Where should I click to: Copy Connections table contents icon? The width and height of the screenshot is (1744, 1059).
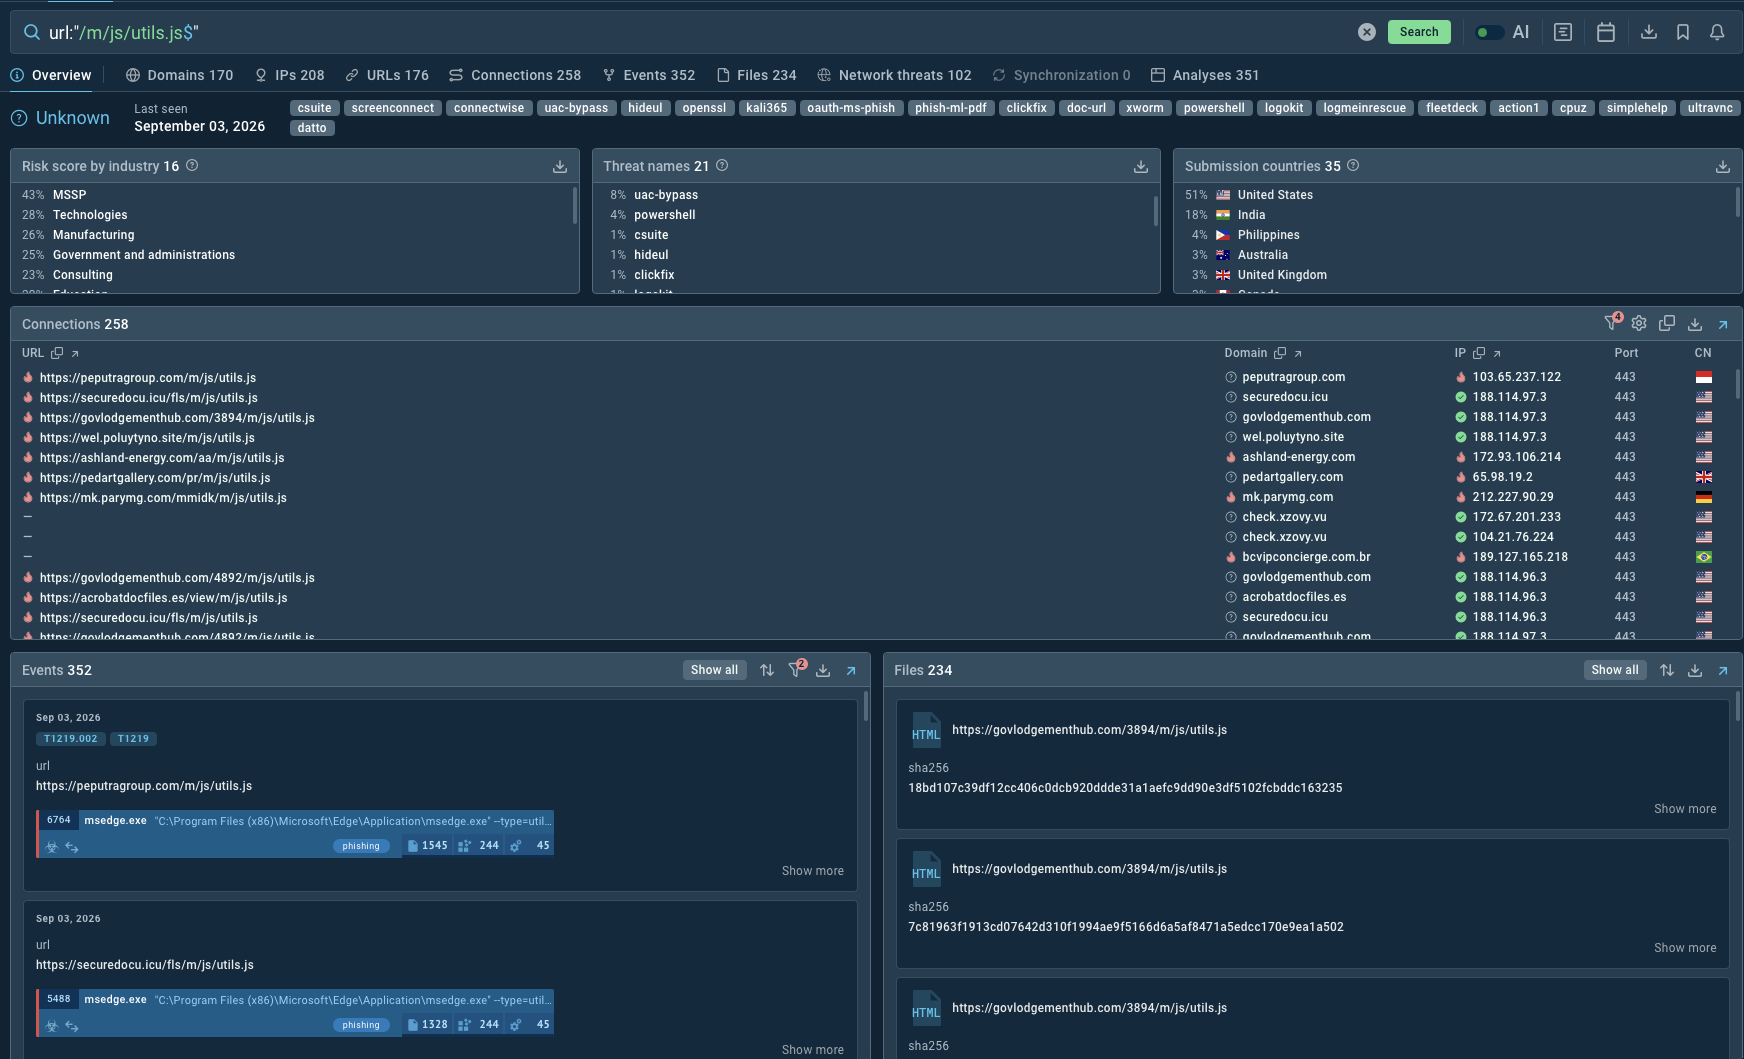tap(1667, 323)
